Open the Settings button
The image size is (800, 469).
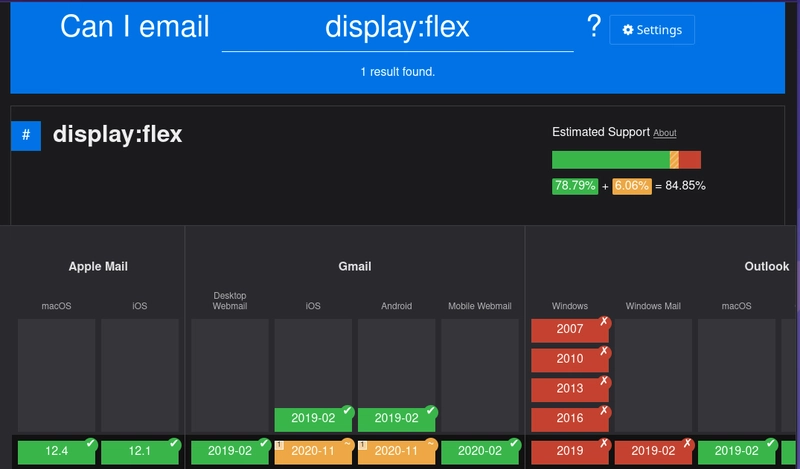coord(652,30)
